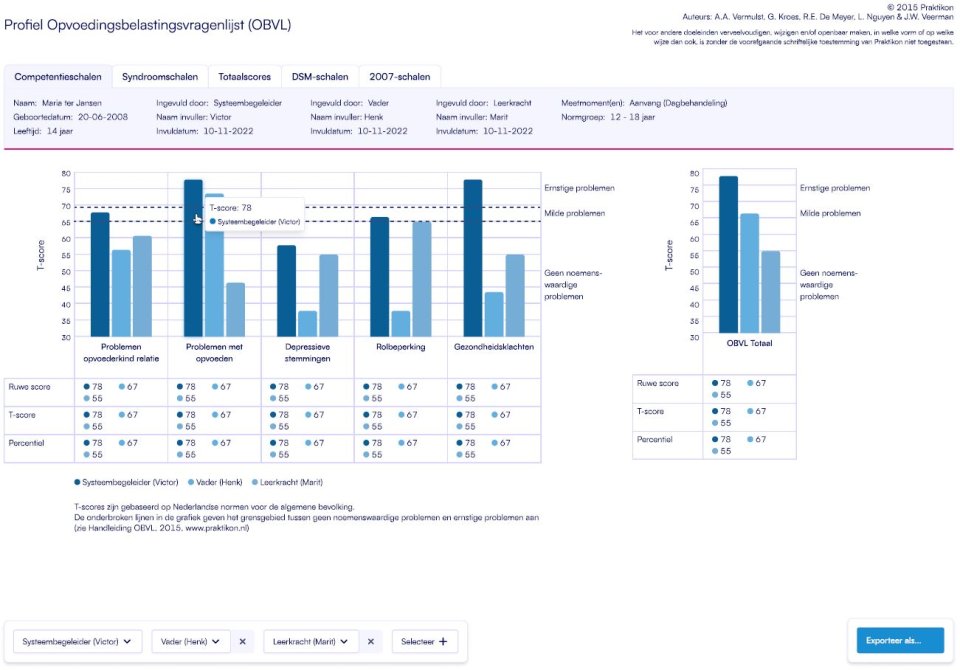This screenshot has width=960, height=670.
Task: Select the shortest bar under Rolbeperking
Action: 401,323
